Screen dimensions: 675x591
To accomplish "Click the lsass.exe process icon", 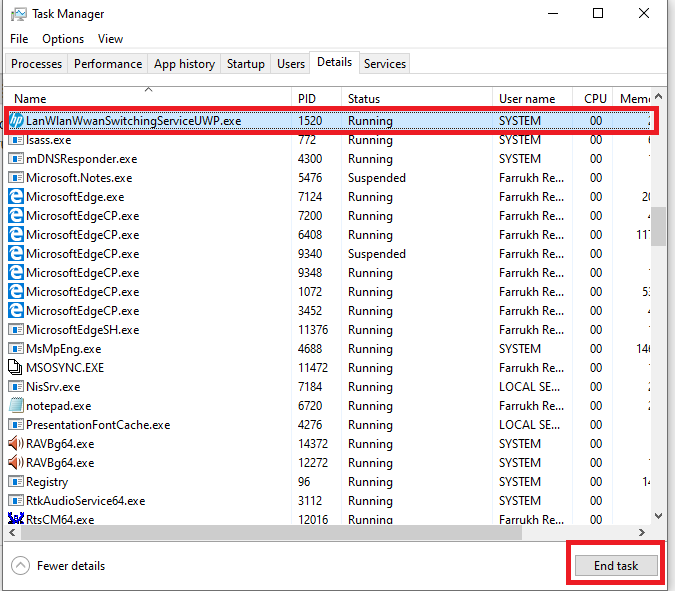I will pos(16,140).
